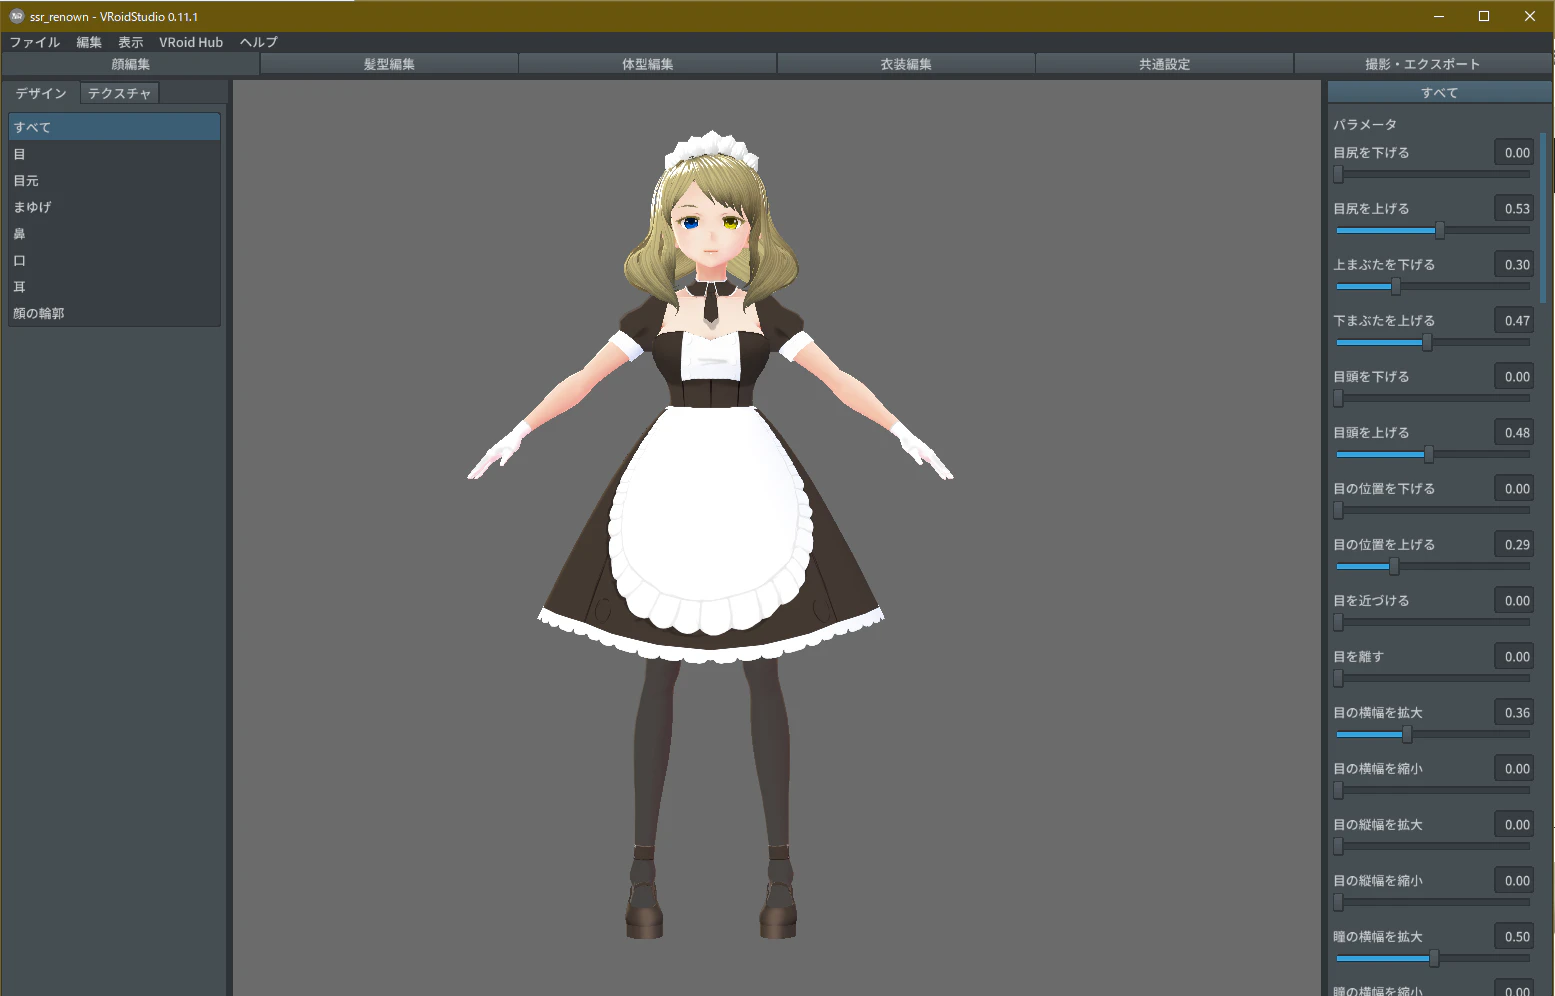Switch to the 体型編集 tab
Screen dimensions: 1555x996
pos(648,64)
